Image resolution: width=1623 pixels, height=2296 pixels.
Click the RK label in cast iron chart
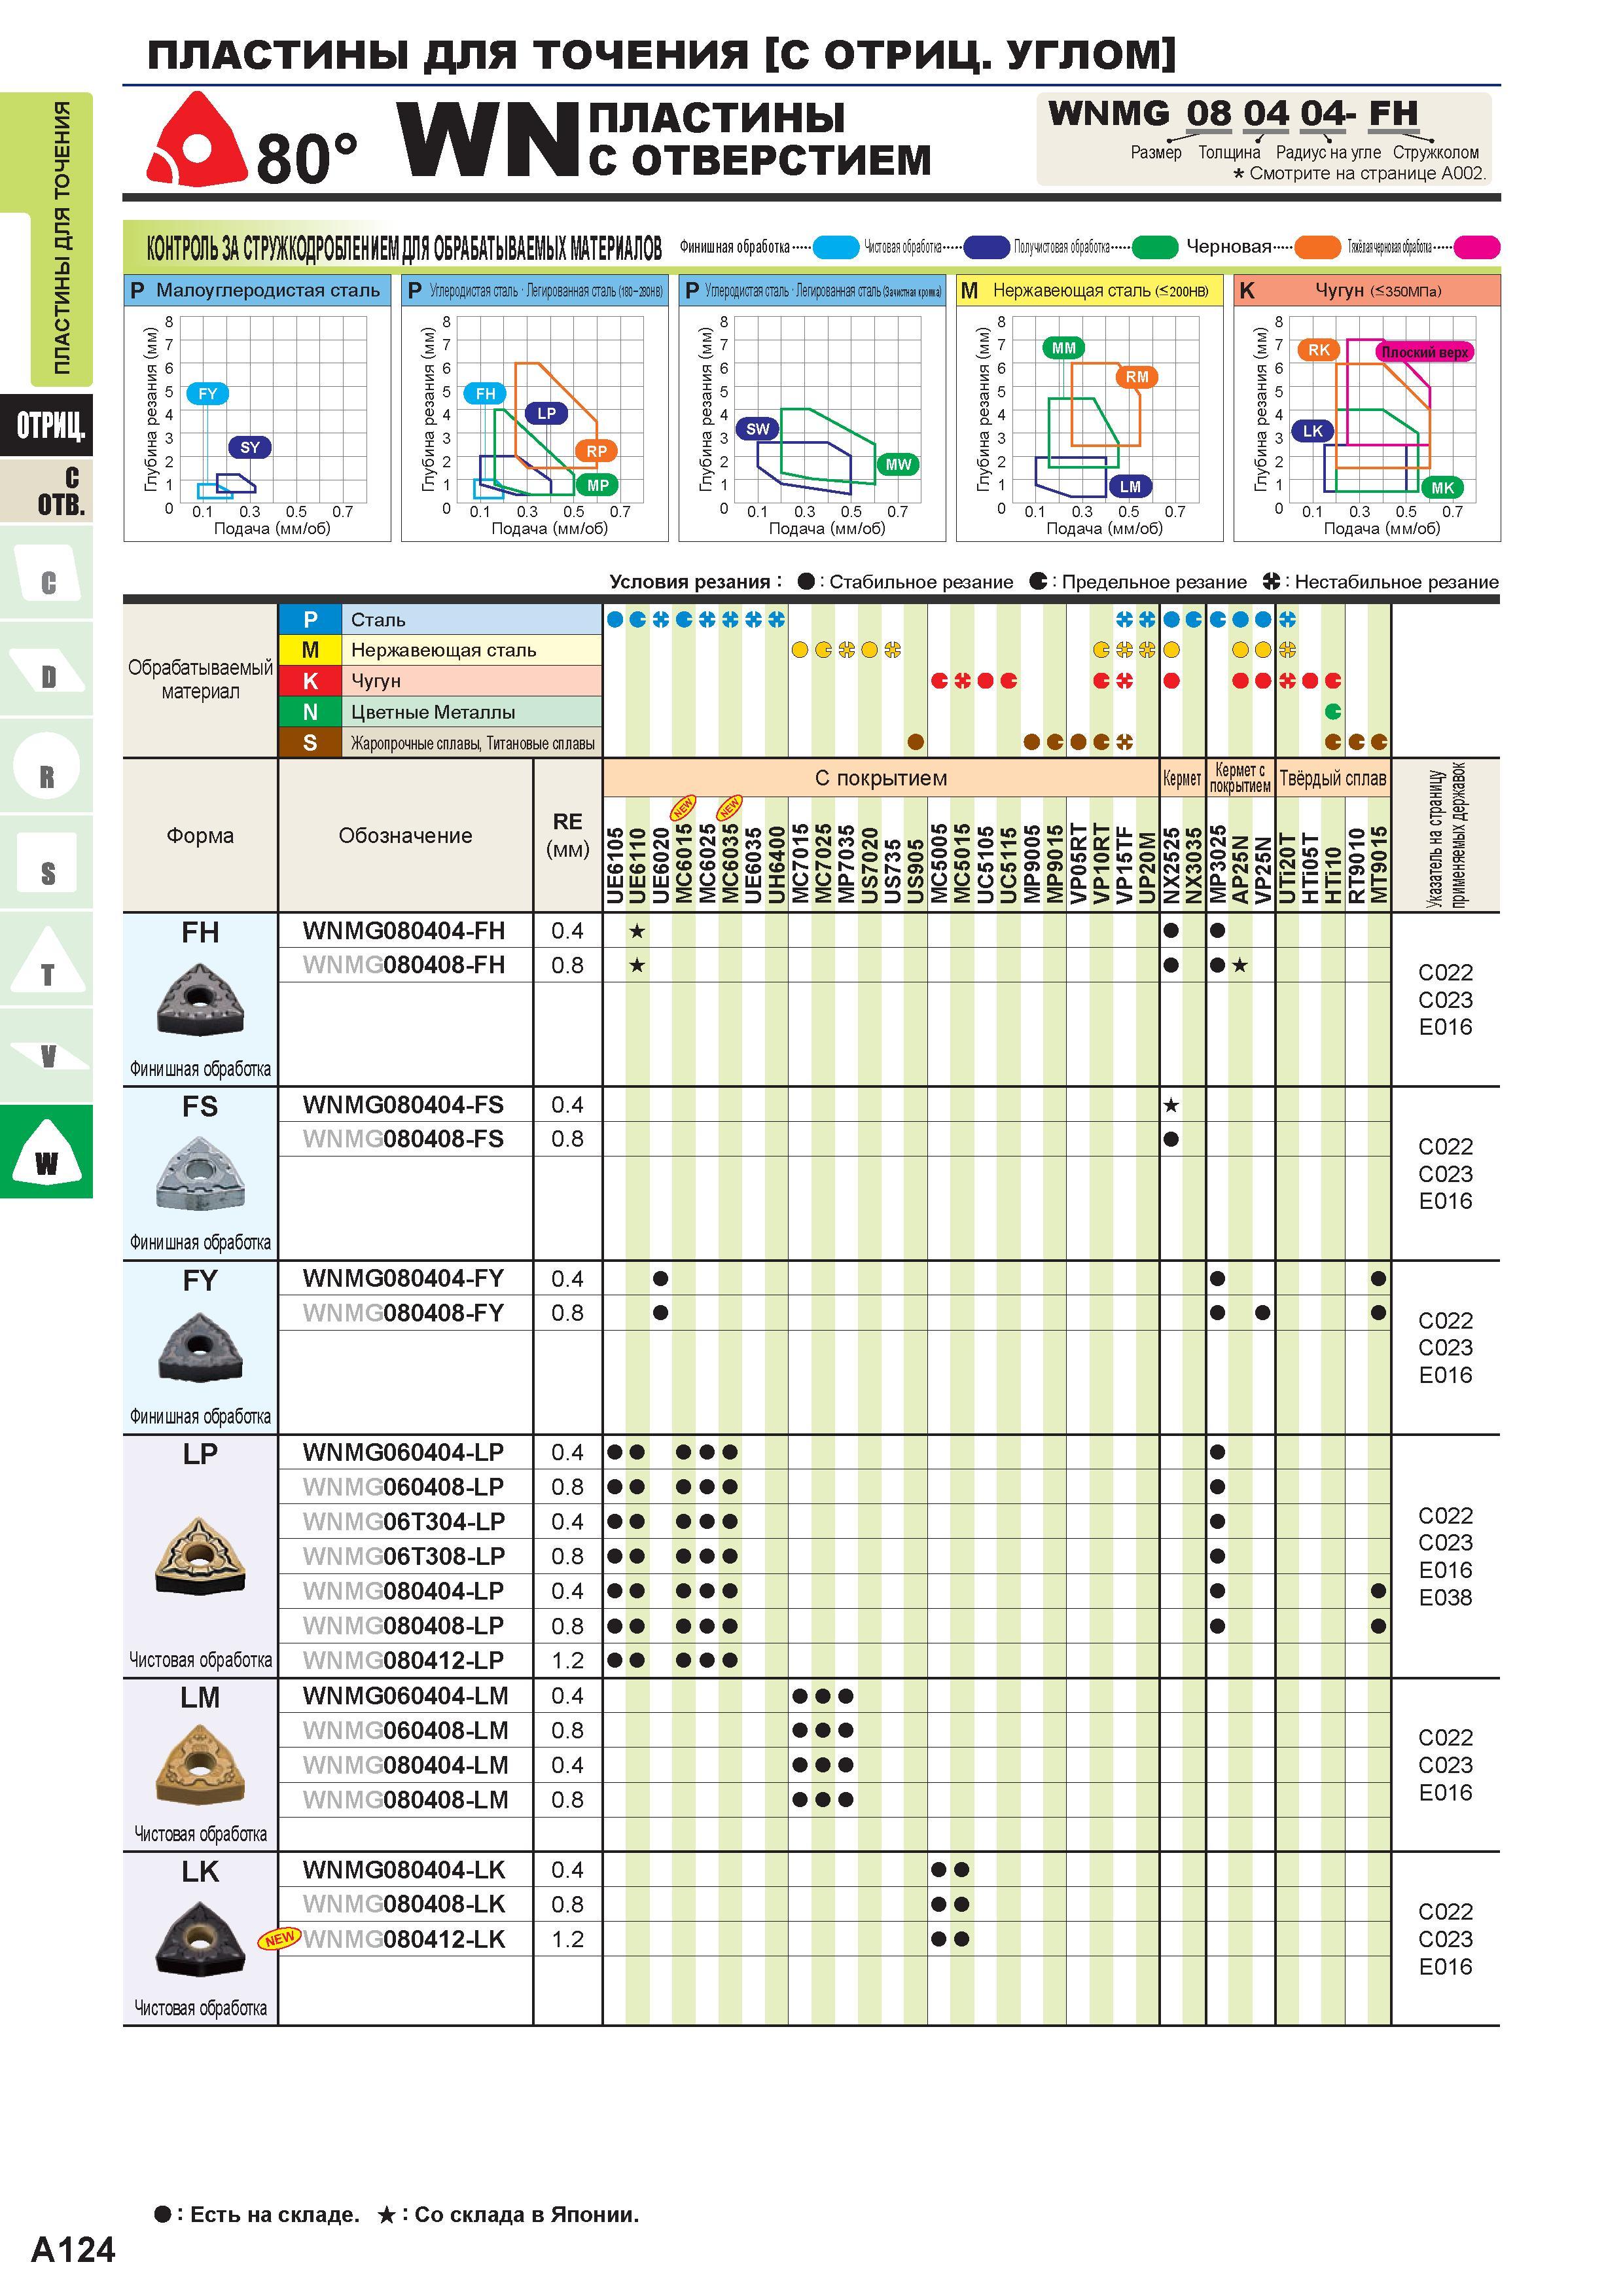1319,350
